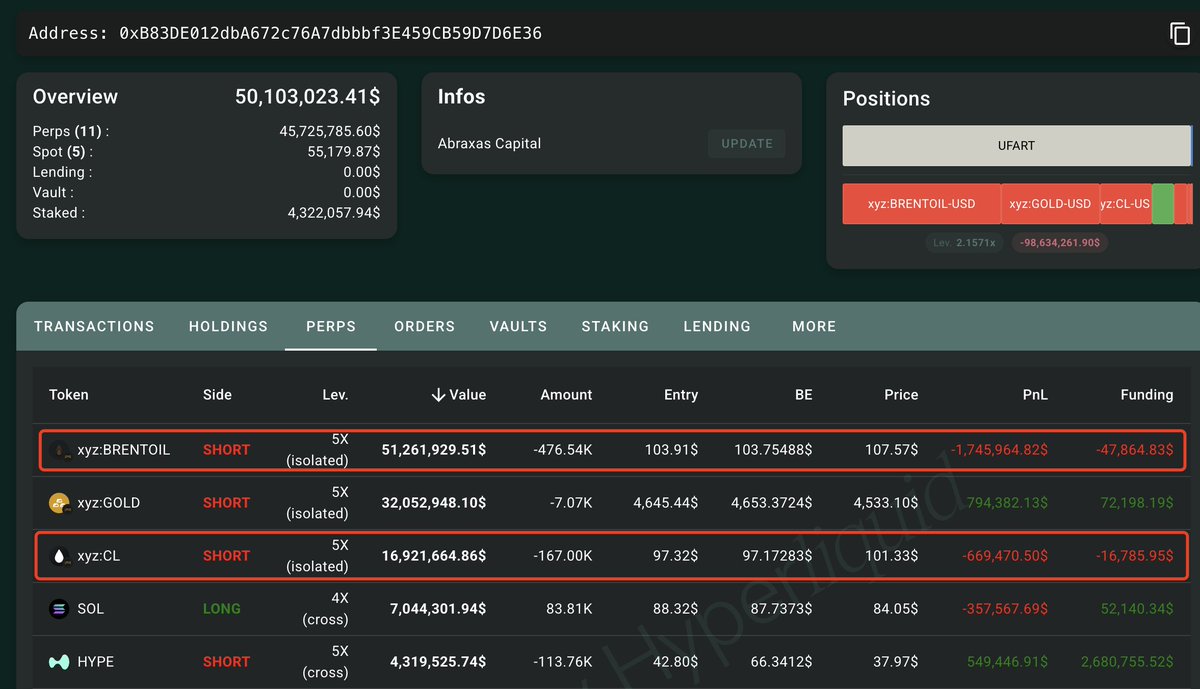Click the xyz:BRENTOIL token icon
Image resolution: width=1200 pixels, height=689 pixels.
pyautogui.click(x=59, y=450)
